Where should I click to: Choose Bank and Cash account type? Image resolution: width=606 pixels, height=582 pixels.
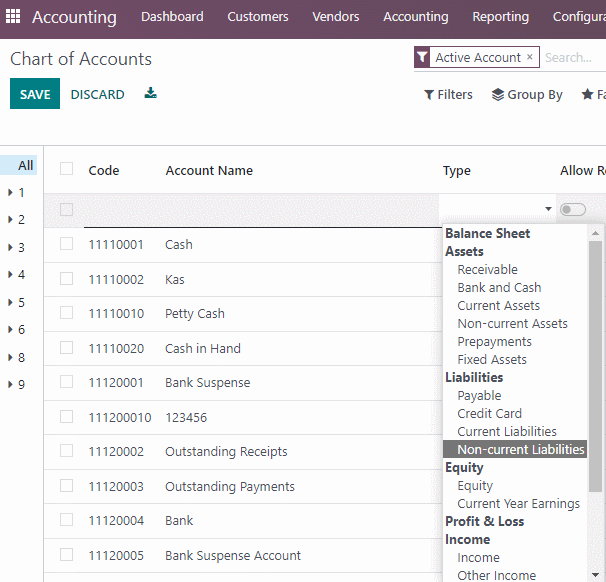click(x=499, y=288)
